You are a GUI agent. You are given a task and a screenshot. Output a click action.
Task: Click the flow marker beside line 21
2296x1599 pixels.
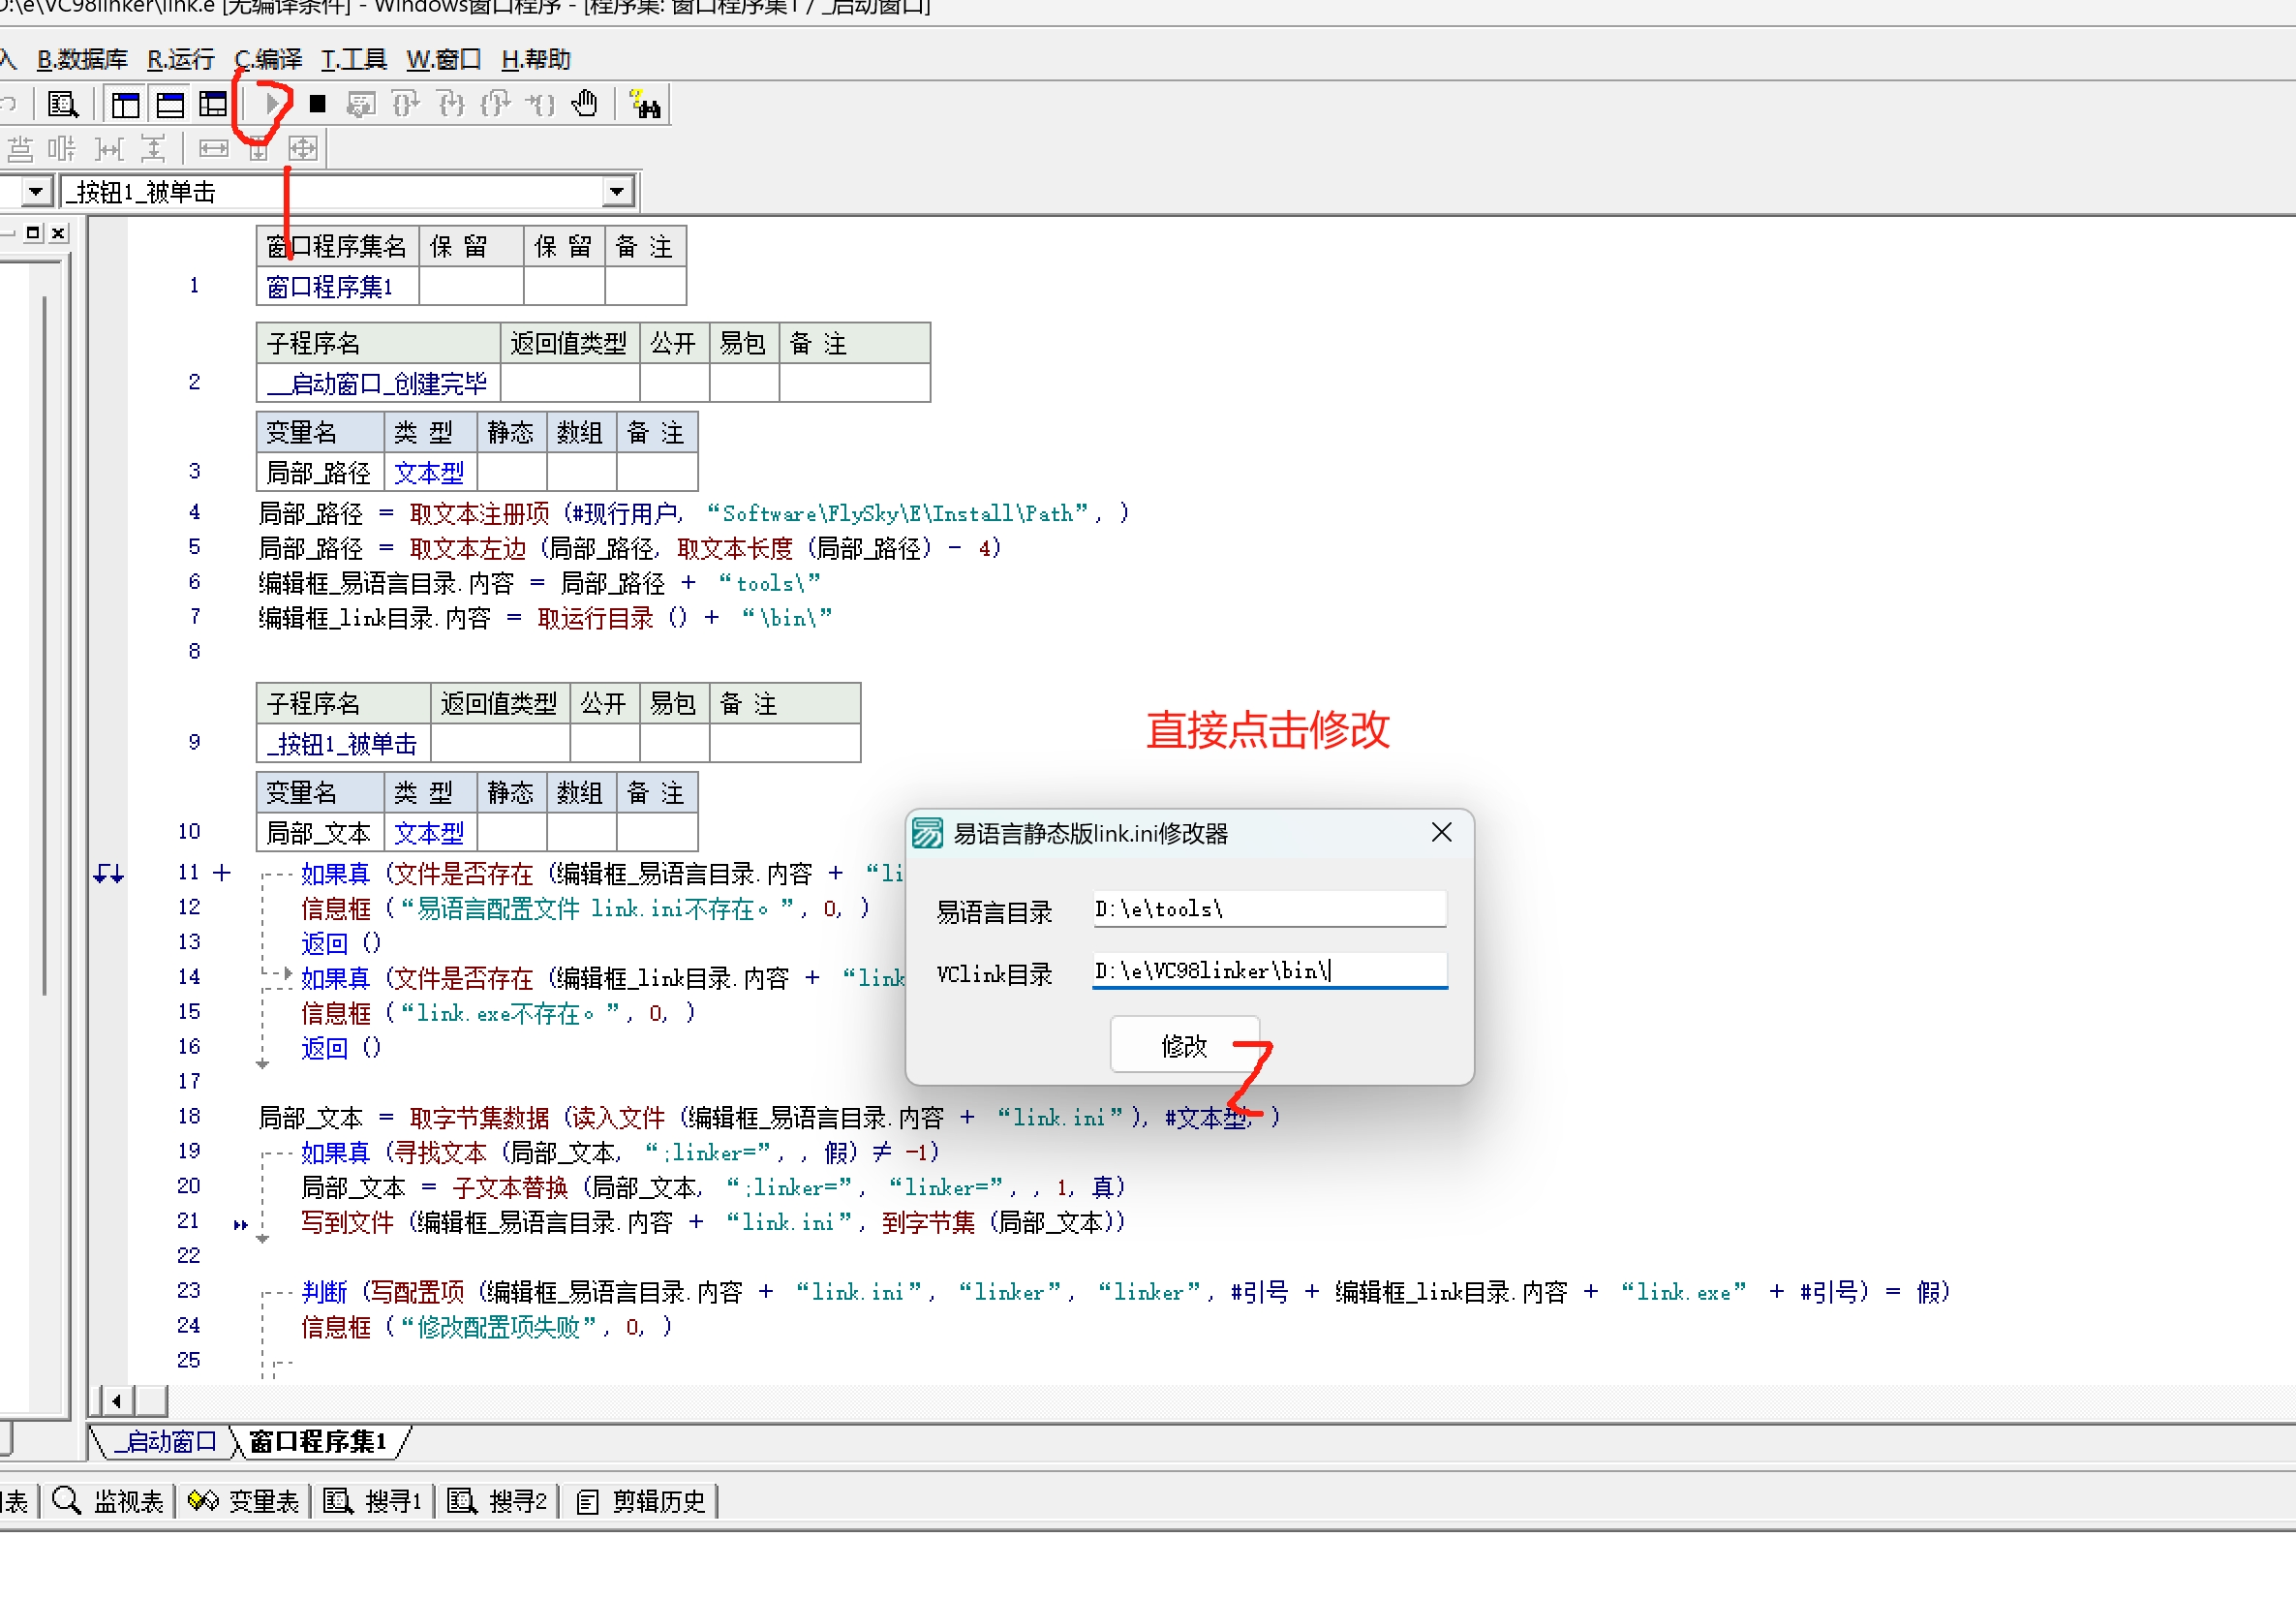pos(240,1224)
